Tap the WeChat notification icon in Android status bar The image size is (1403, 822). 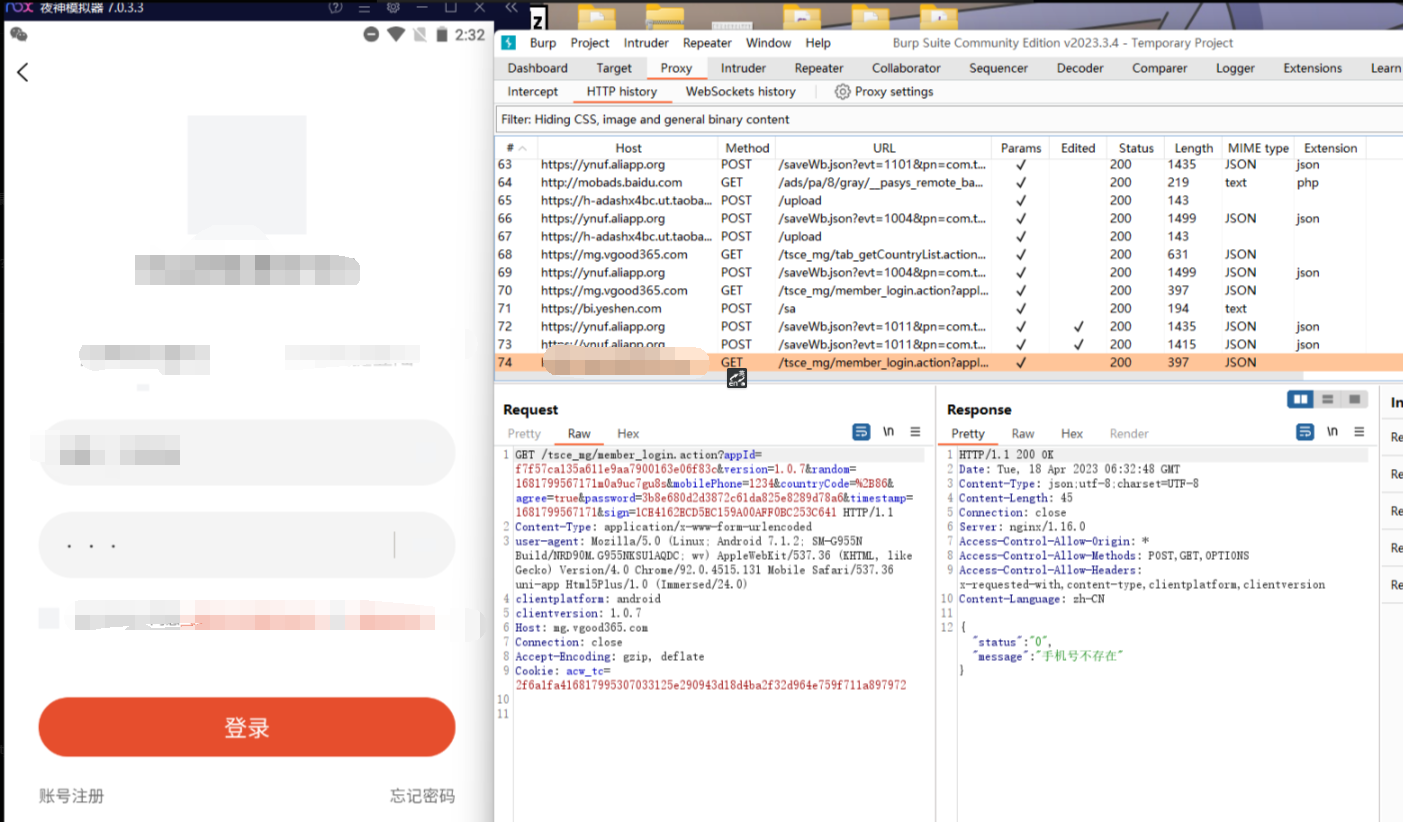point(19,34)
